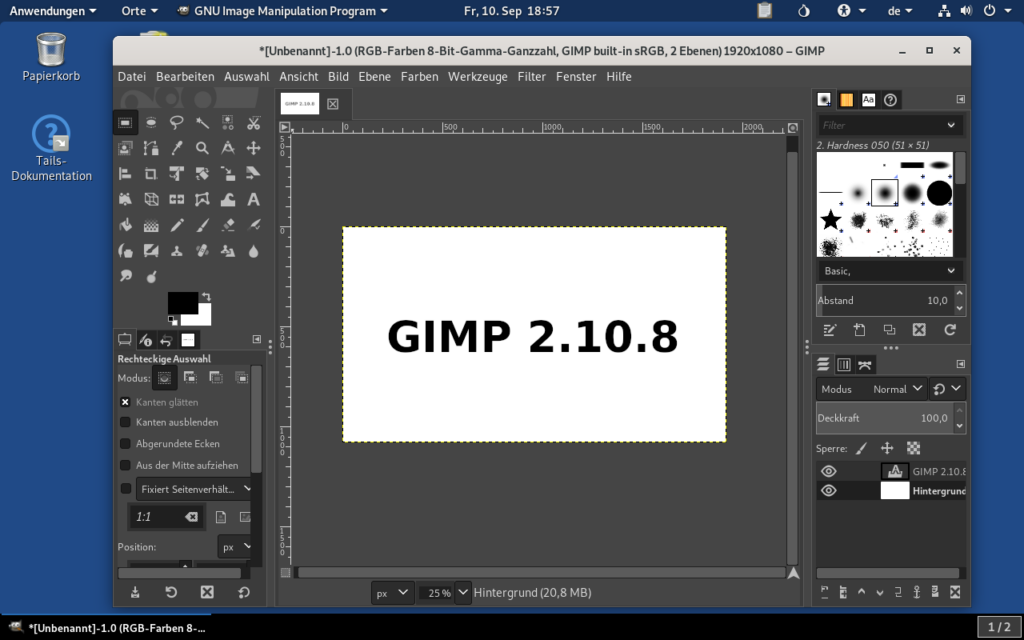1024x640 pixels.
Task: Replace selection mode button
Action: click(x=165, y=377)
